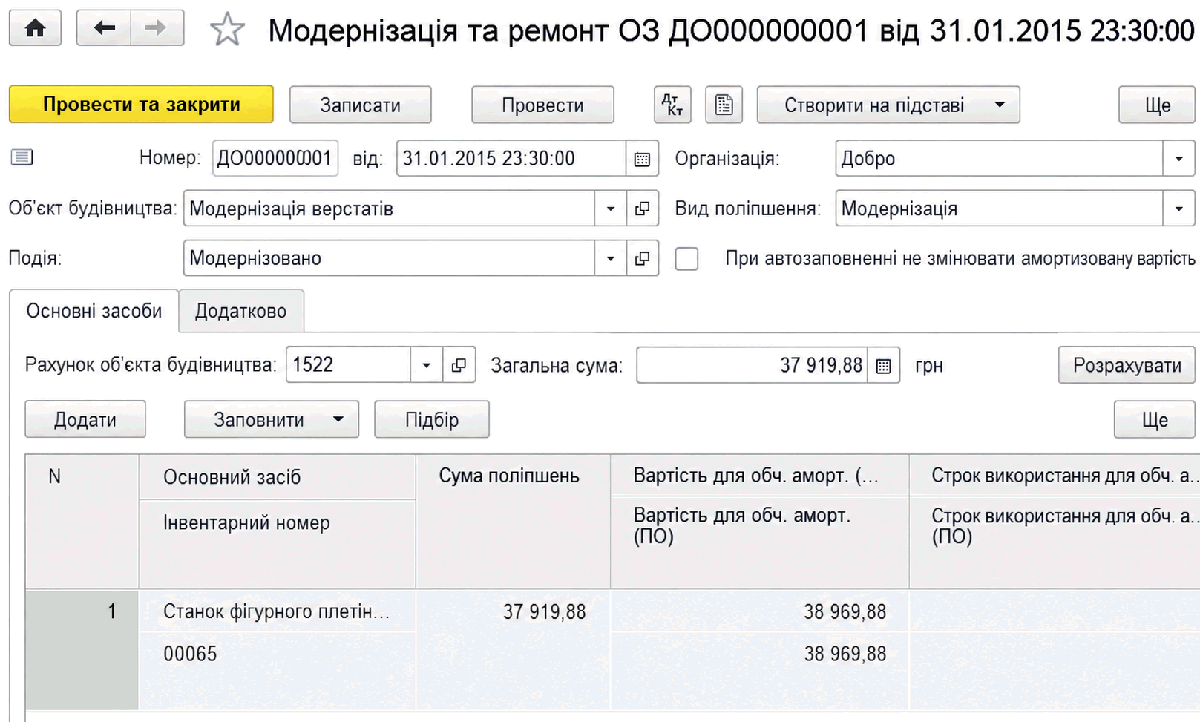Show Дт/Кт postings of document
This screenshot has width=1200, height=722.
tap(671, 104)
